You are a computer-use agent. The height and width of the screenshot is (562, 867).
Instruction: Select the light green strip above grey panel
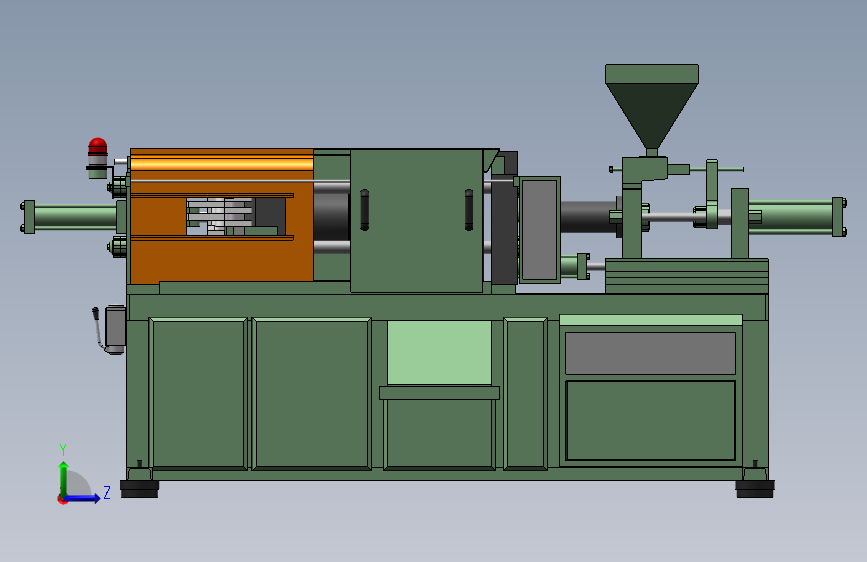[650, 320]
